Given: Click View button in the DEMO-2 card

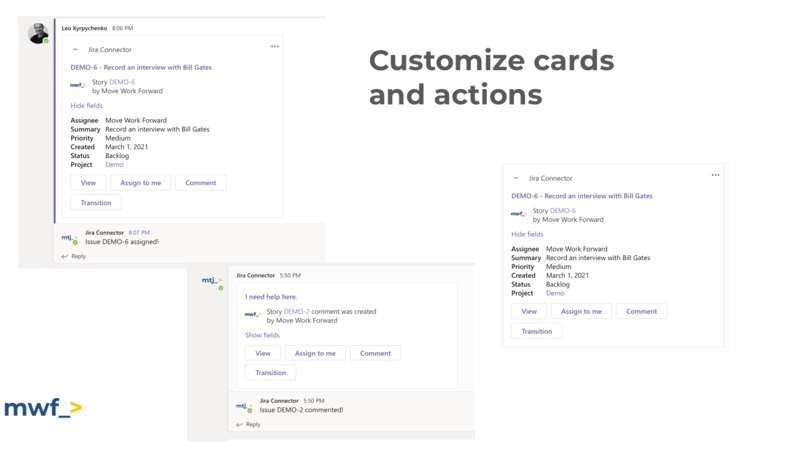Looking at the screenshot, I should pos(263,353).
